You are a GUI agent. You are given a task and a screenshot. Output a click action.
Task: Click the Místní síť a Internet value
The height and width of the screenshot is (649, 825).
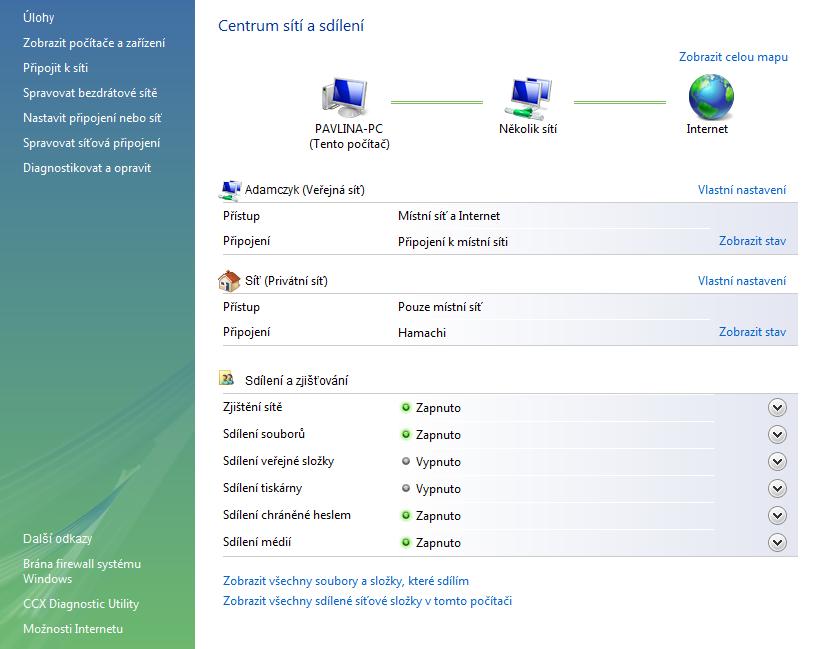[449, 216]
